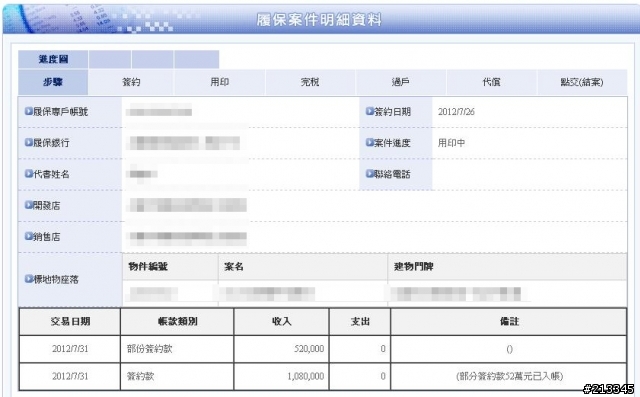Click the third progress bar segment after 進度圖
The image size is (640, 397).
197,60
